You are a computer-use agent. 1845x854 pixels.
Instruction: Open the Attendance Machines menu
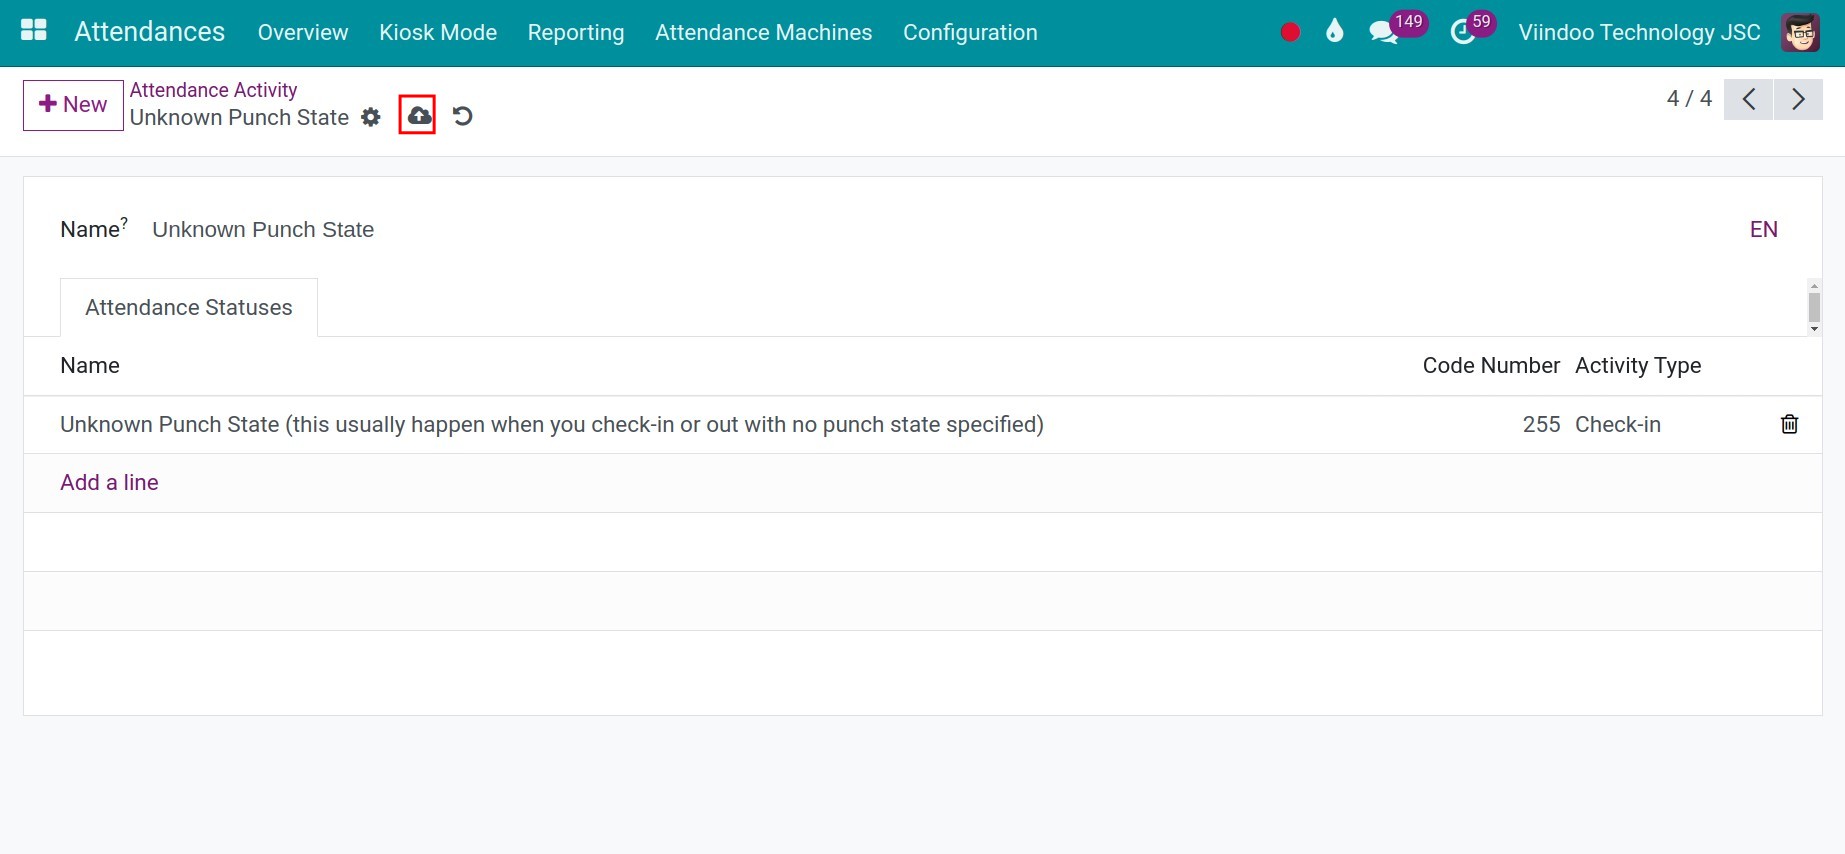(764, 32)
